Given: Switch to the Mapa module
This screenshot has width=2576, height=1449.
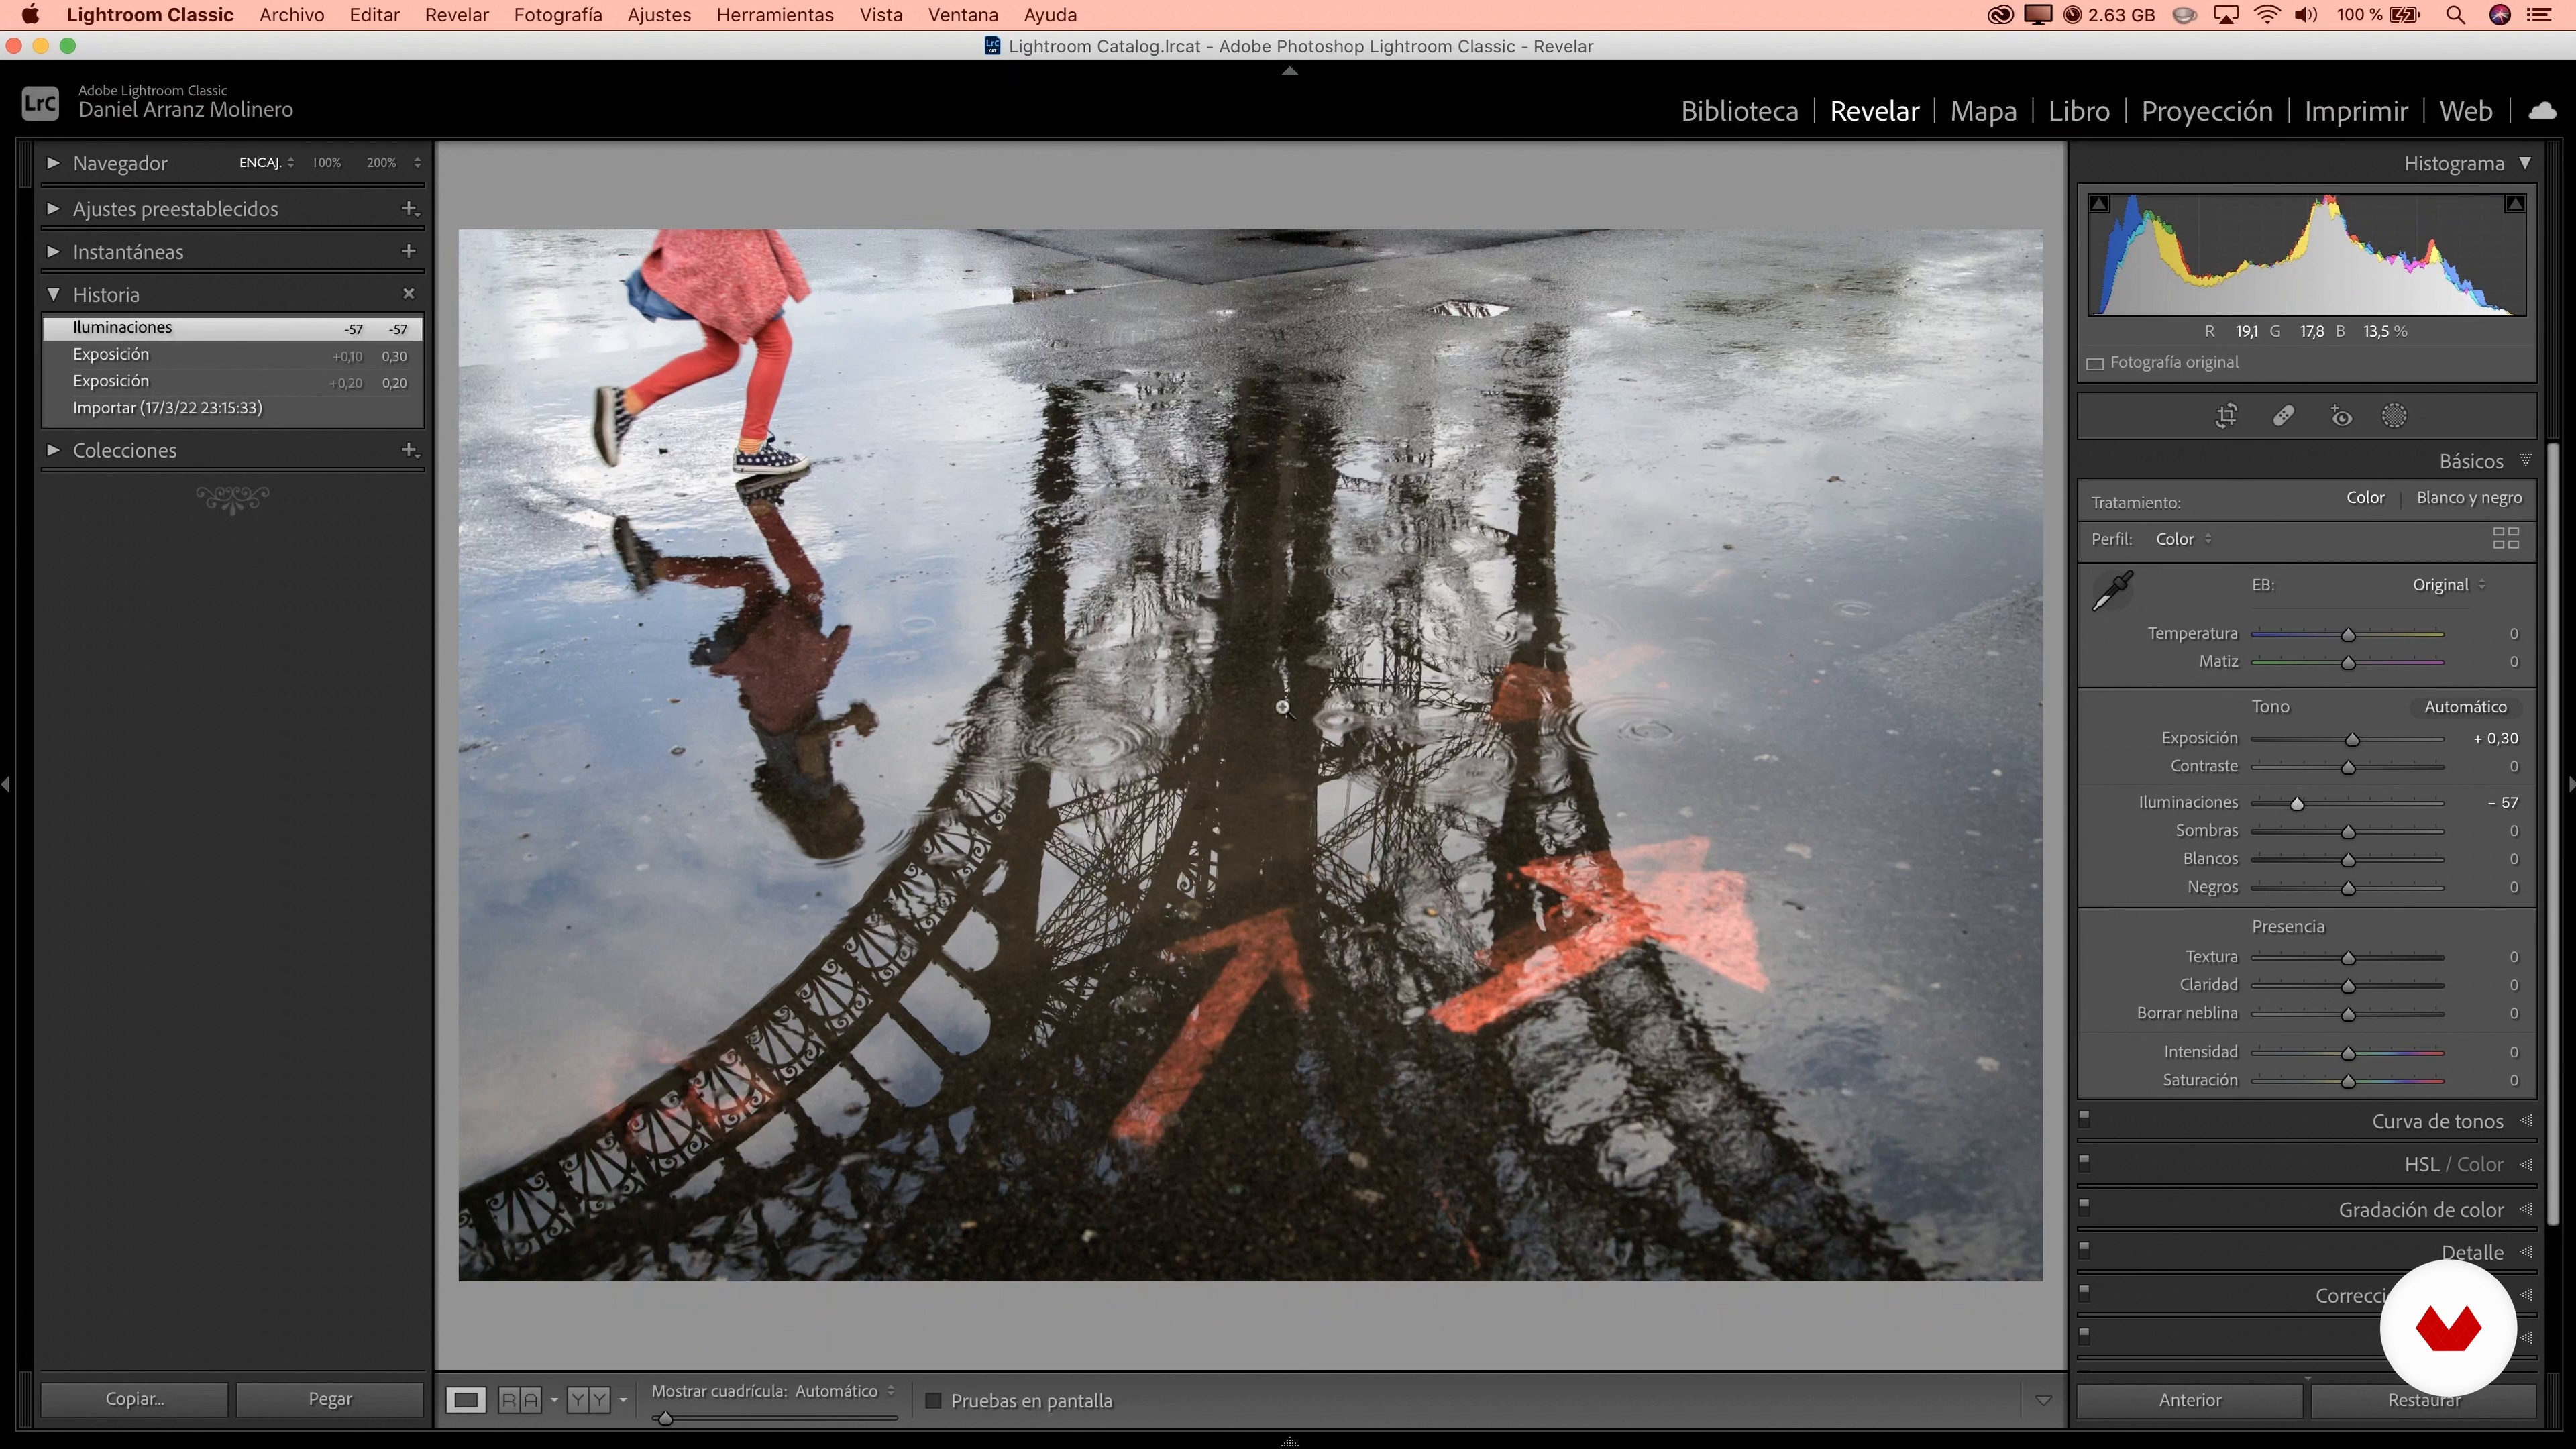Looking at the screenshot, I should pos(1983,110).
